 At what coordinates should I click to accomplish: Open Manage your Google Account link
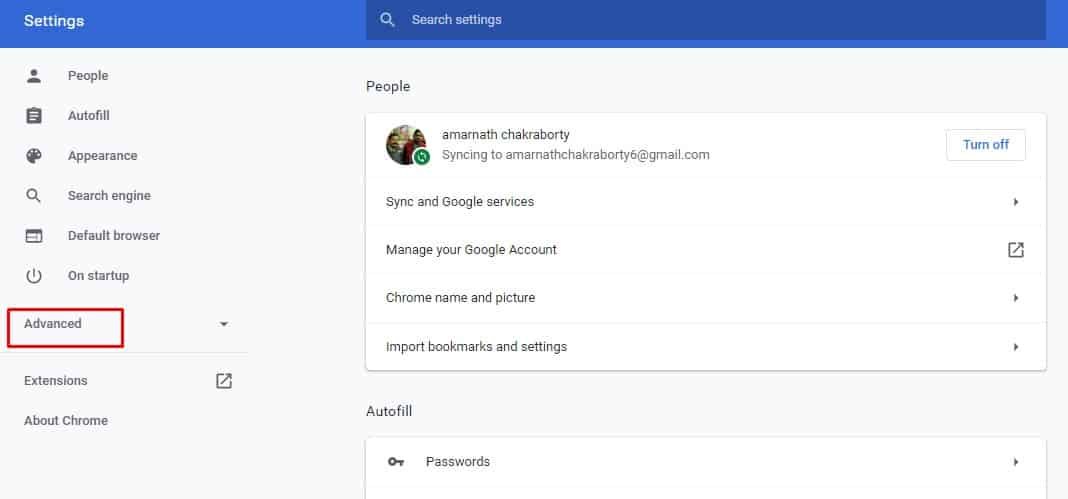(471, 250)
